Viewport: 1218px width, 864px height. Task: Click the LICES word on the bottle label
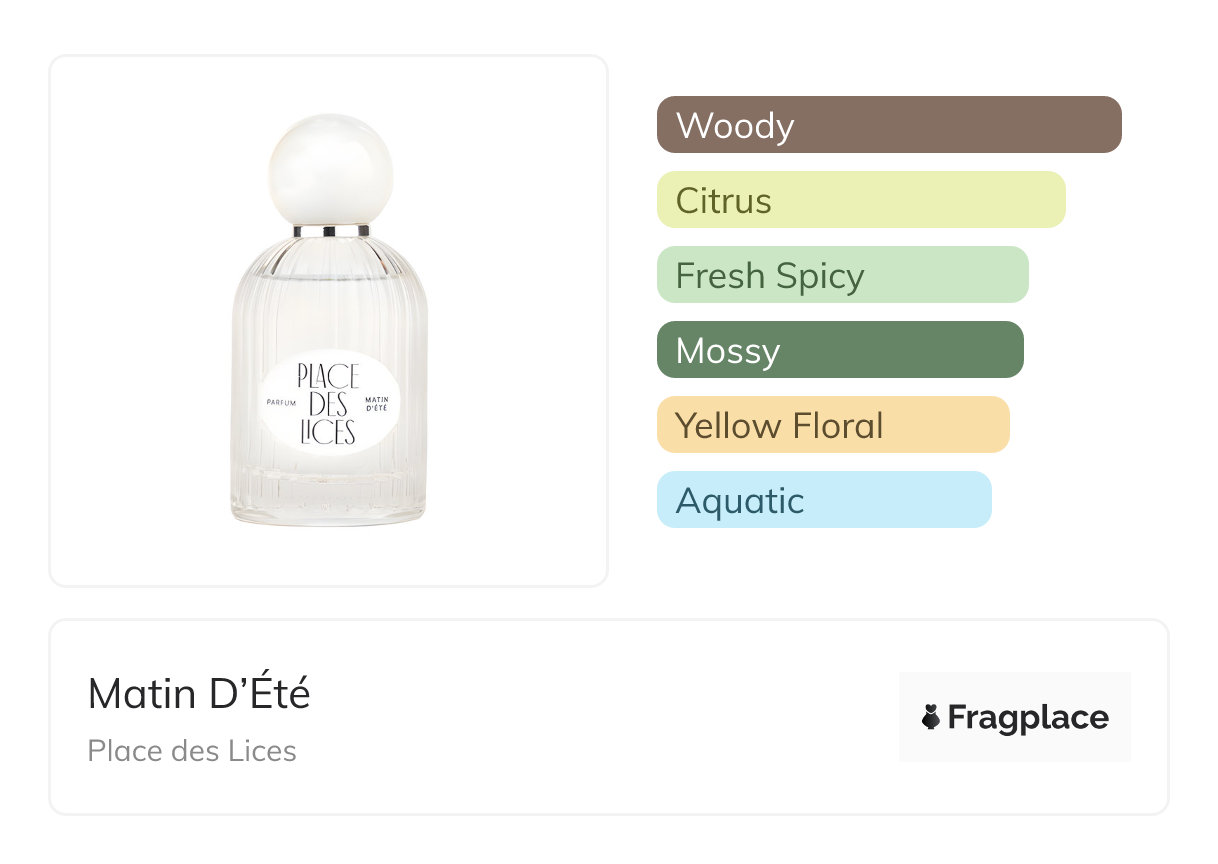328,432
